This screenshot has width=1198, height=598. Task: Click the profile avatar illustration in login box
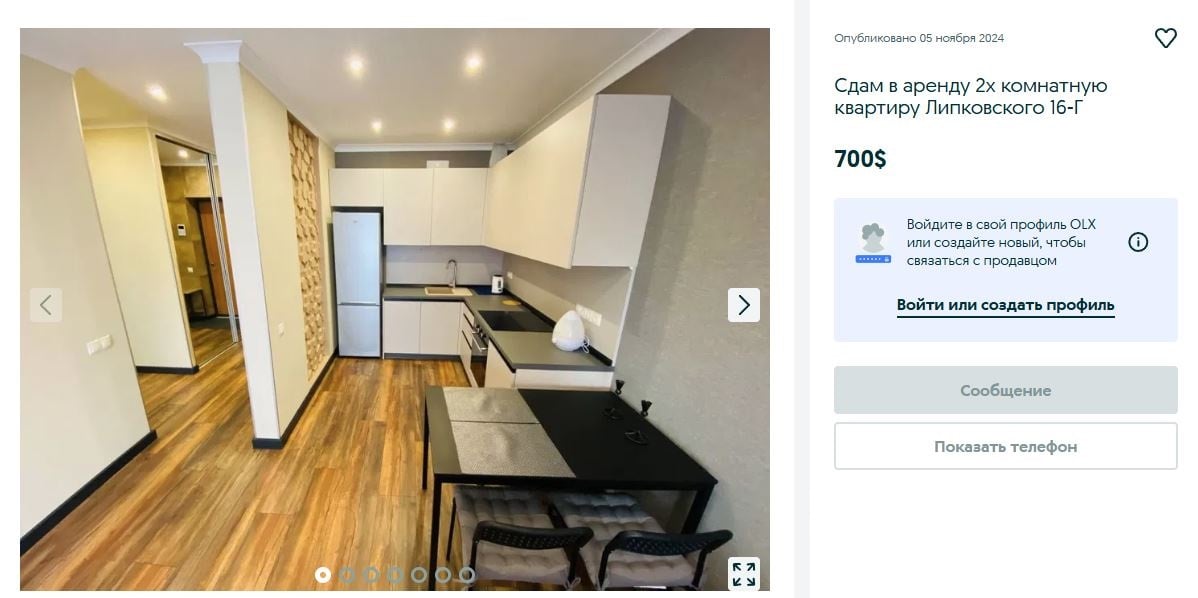click(x=873, y=244)
